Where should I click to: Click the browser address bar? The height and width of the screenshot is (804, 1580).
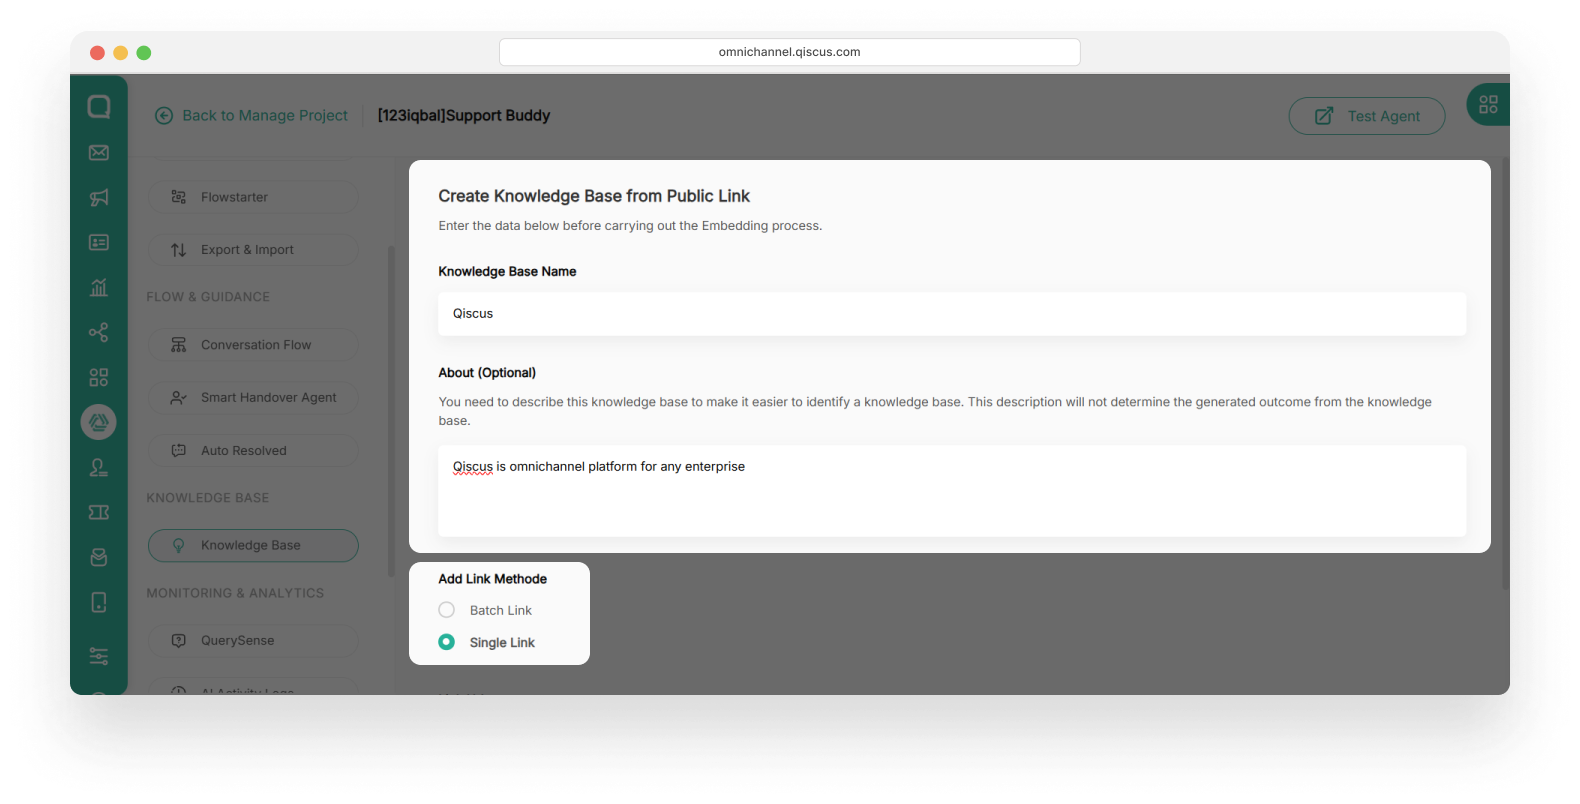tap(790, 52)
